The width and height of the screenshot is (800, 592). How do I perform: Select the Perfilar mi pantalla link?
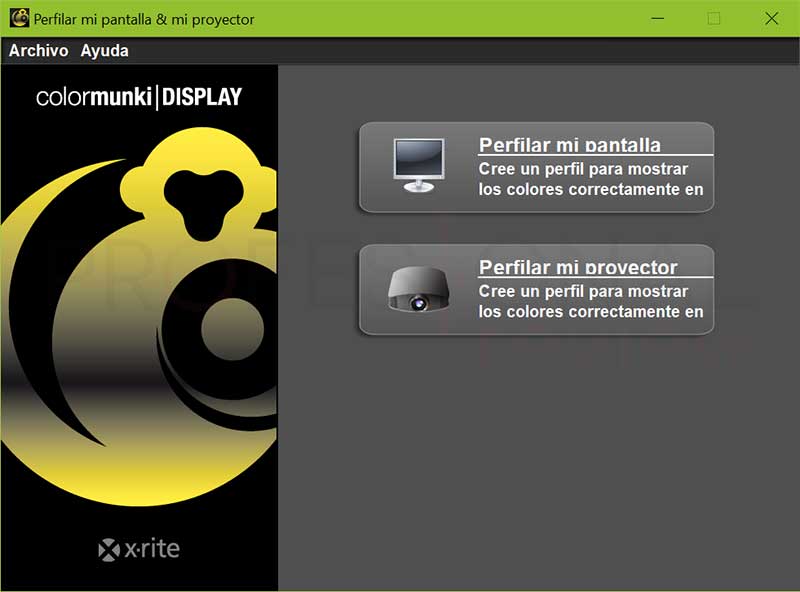(x=569, y=145)
